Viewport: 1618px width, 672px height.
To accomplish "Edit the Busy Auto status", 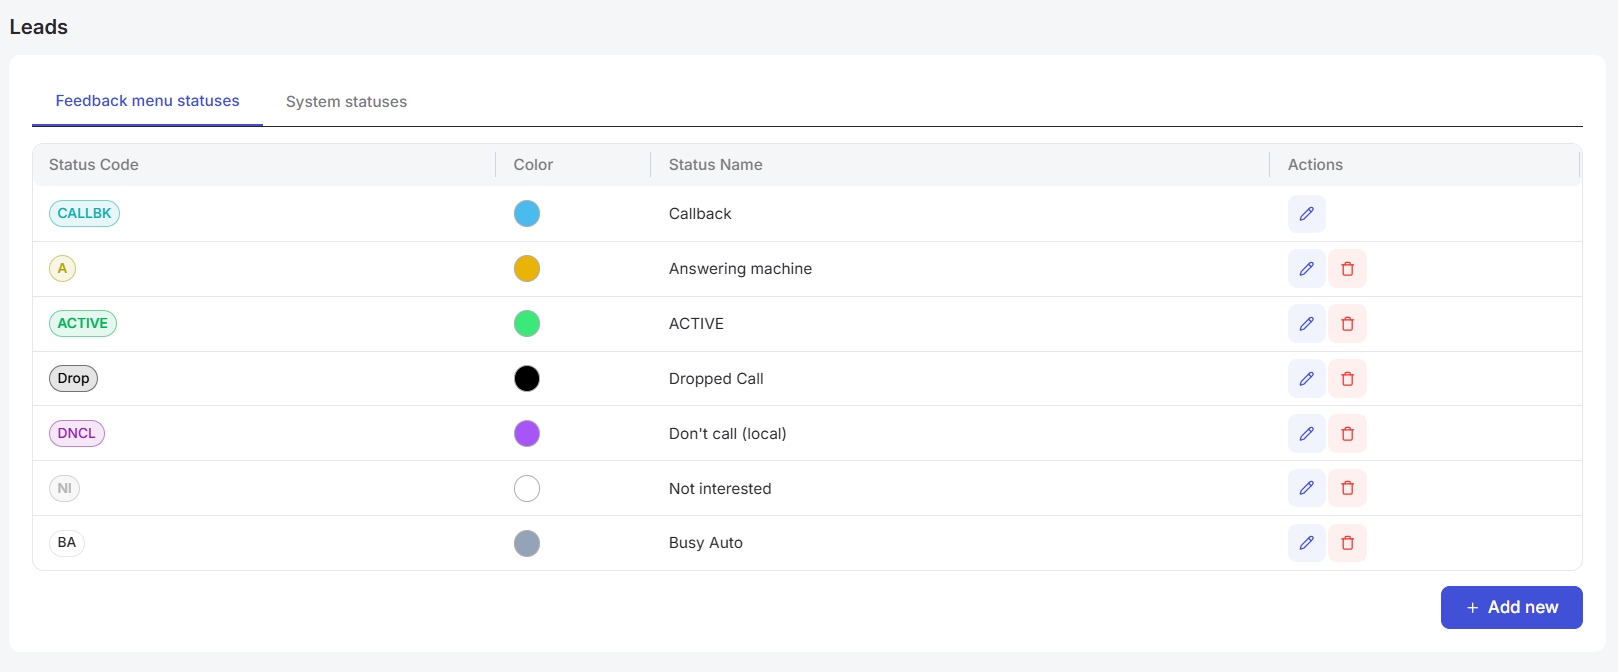I will (x=1306, y=543).
